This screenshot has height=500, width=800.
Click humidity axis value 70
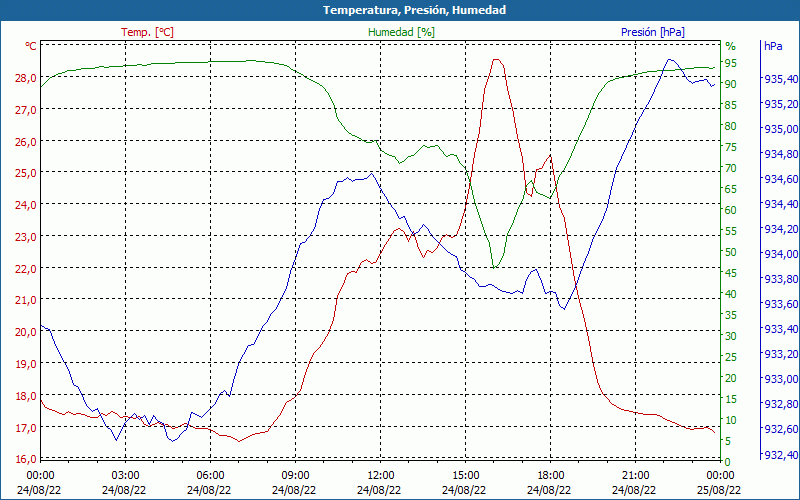[731, 168]
